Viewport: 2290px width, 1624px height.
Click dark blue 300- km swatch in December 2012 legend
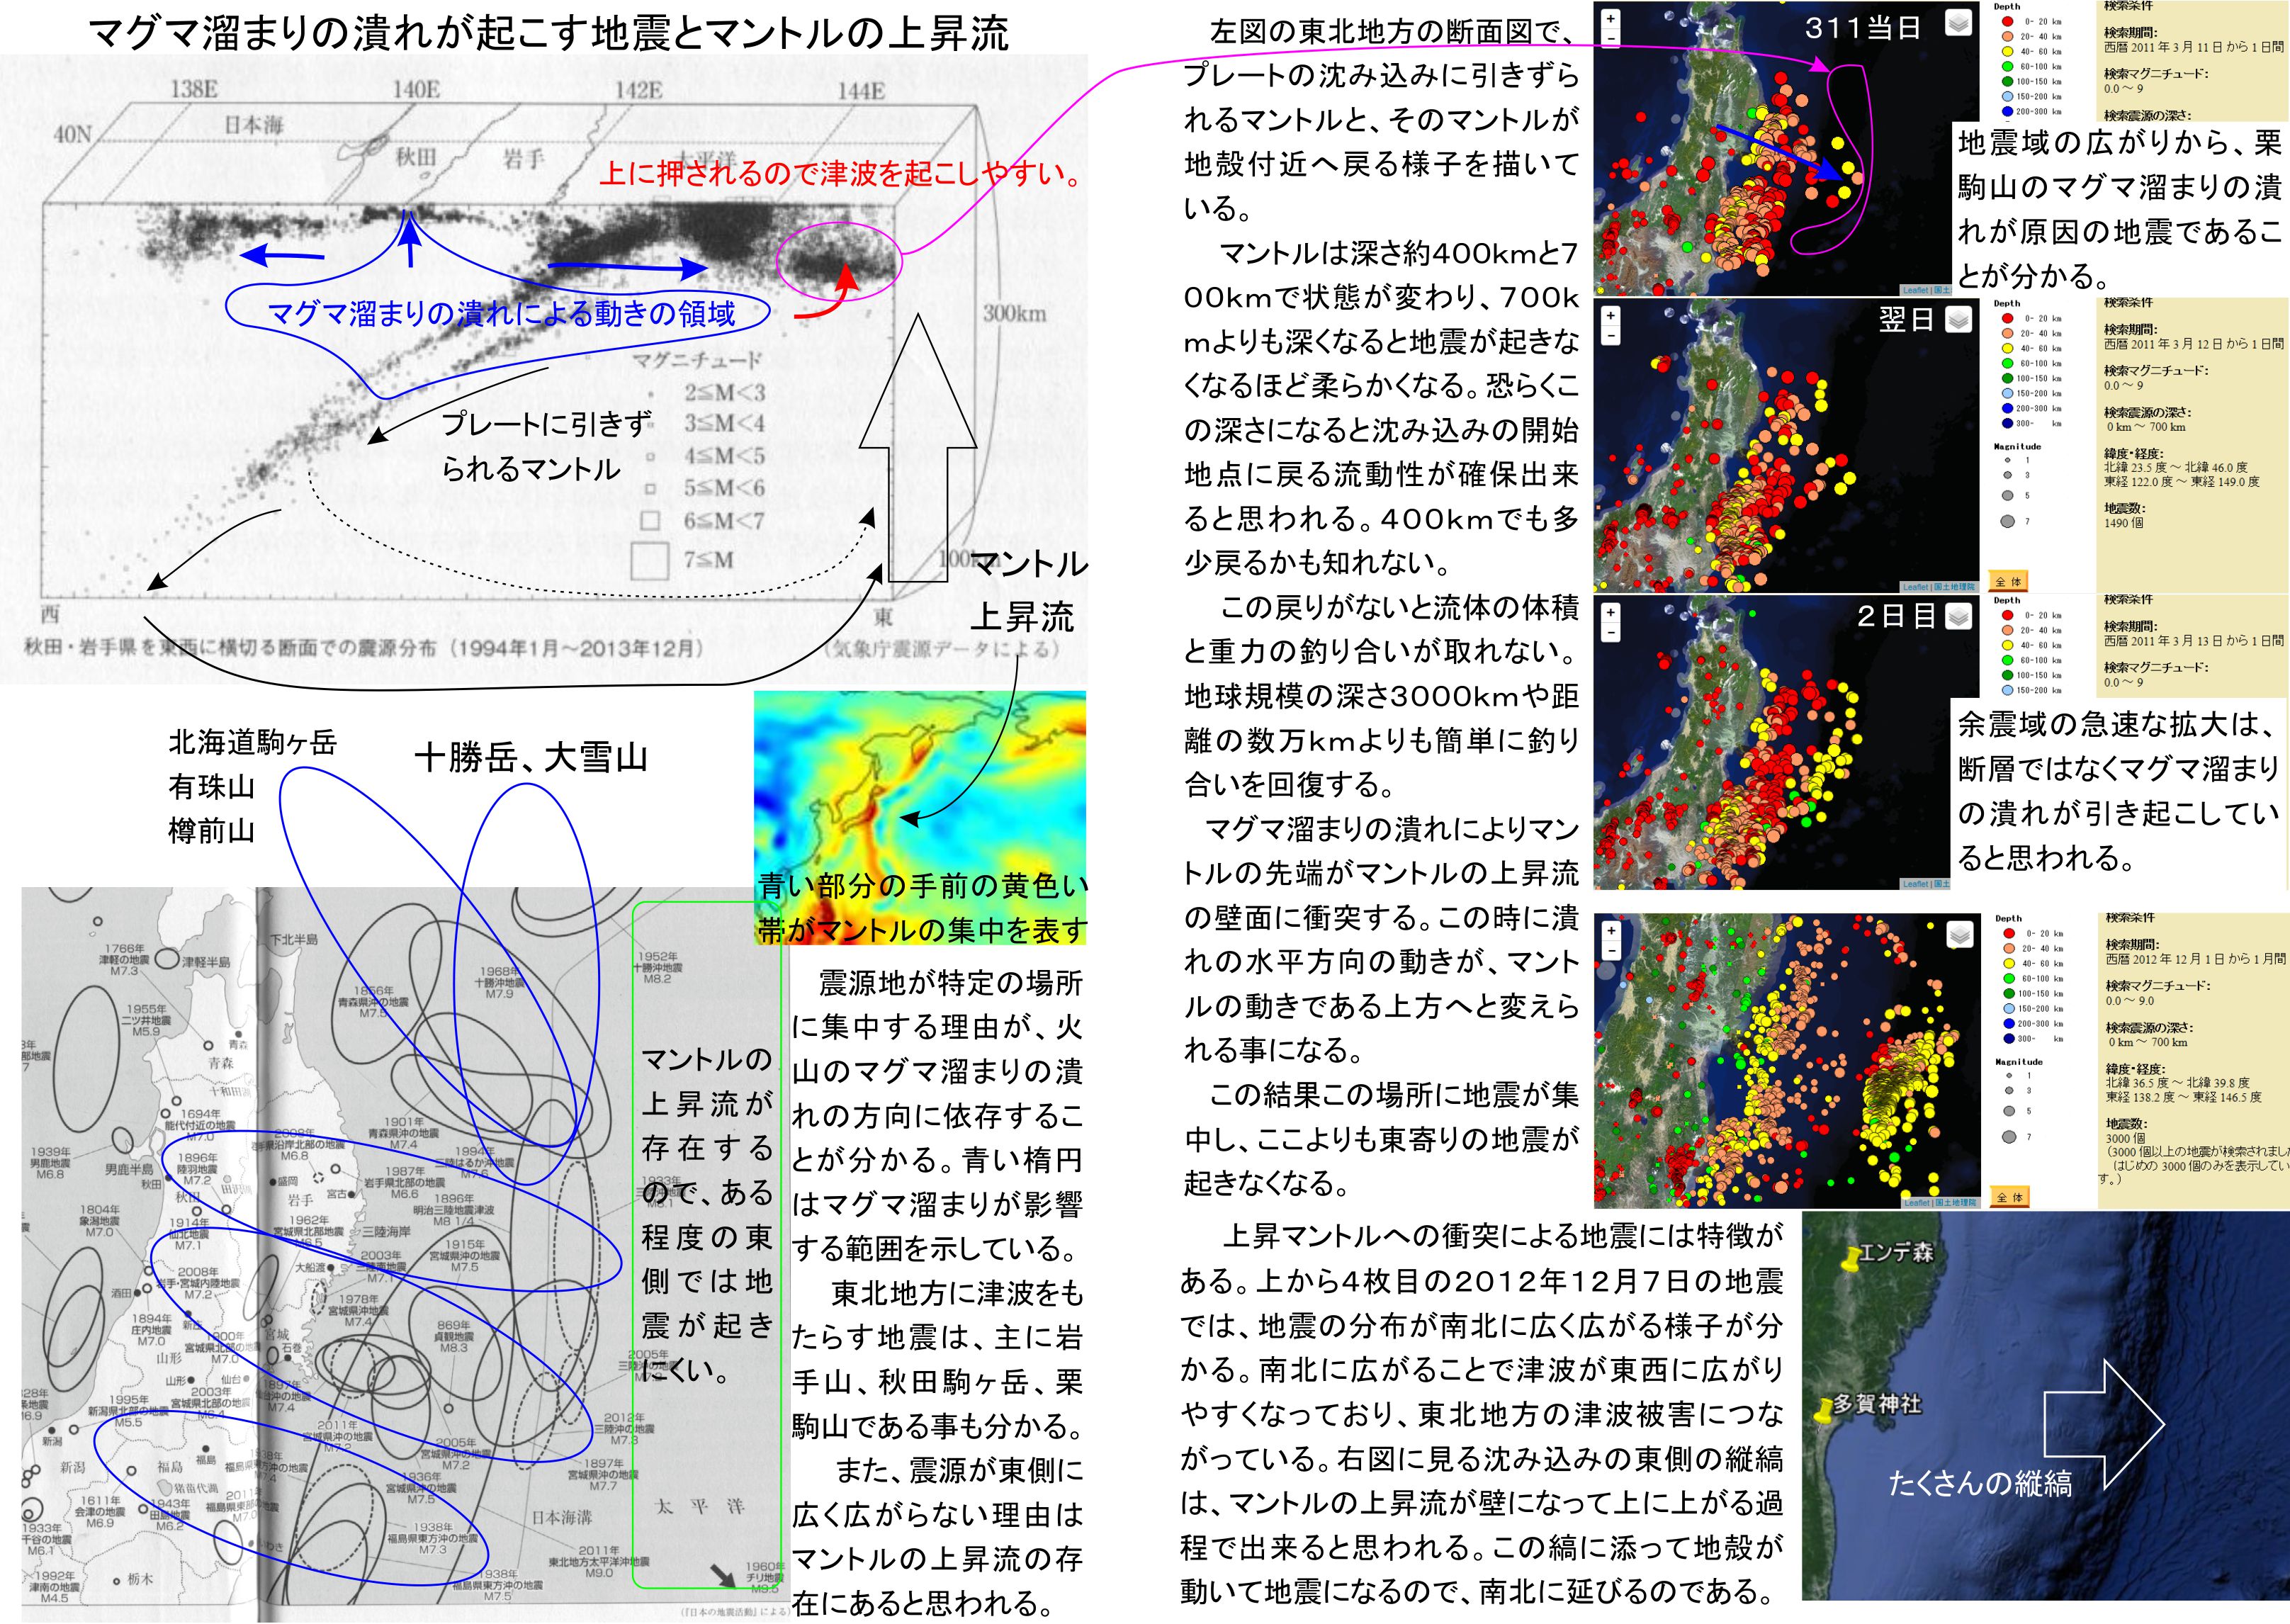pyautogui.click(x=2009, y=1038)
